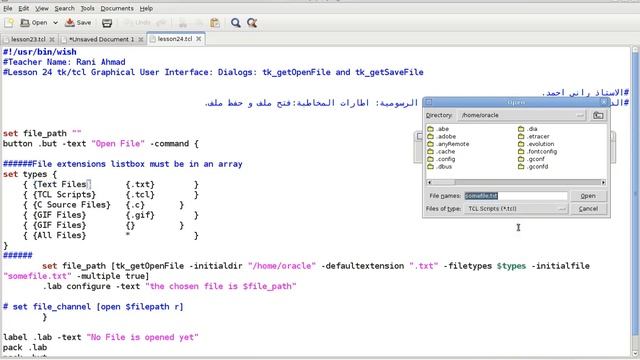Go to parent folder in Open dialog
640x360 pixels.
pyautogui.click(x=598, y=116)
